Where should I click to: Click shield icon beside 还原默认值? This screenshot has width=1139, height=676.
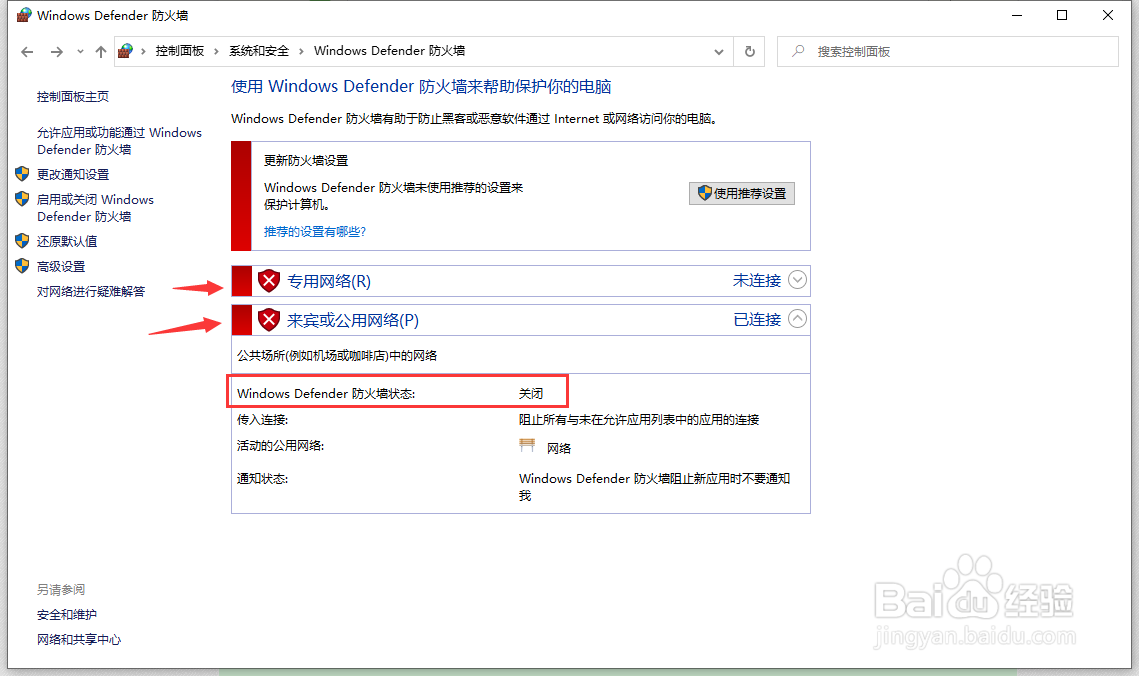[x=22, y=240]
